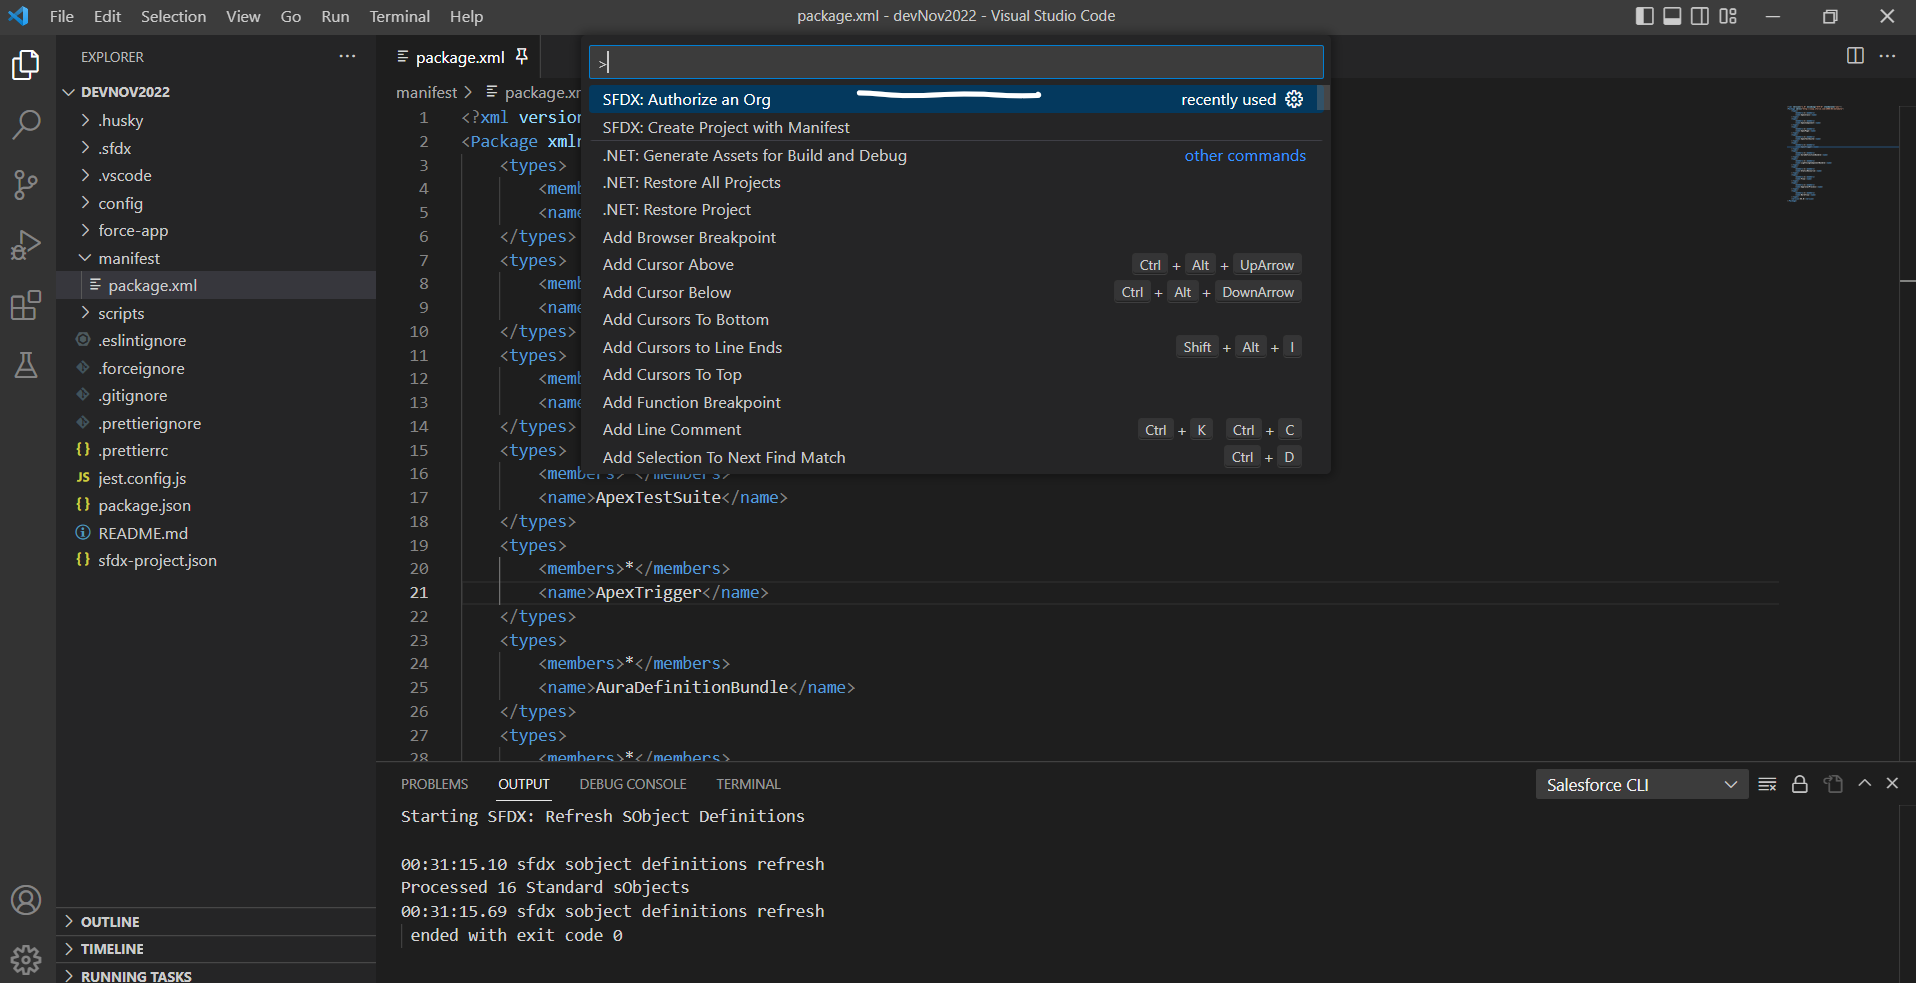
Task: Open editor More Actions ellipsis
Action: [1887, 56]
